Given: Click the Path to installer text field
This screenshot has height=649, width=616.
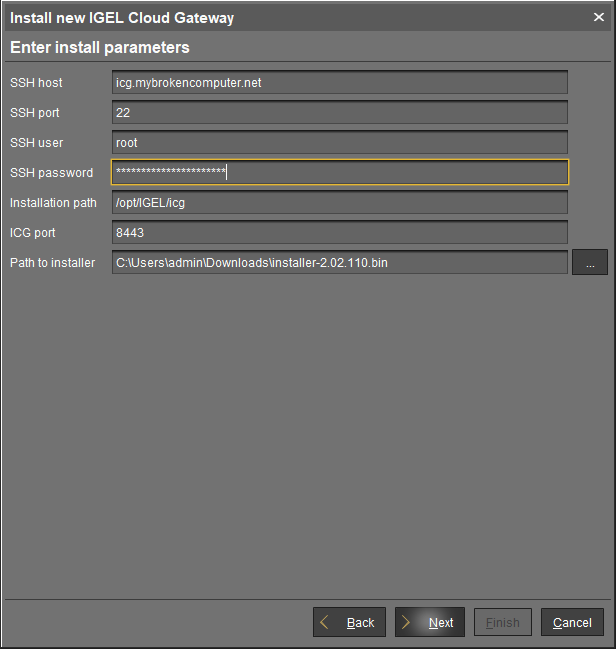Looking at the screenshot, I should click(x=340, y=263).
